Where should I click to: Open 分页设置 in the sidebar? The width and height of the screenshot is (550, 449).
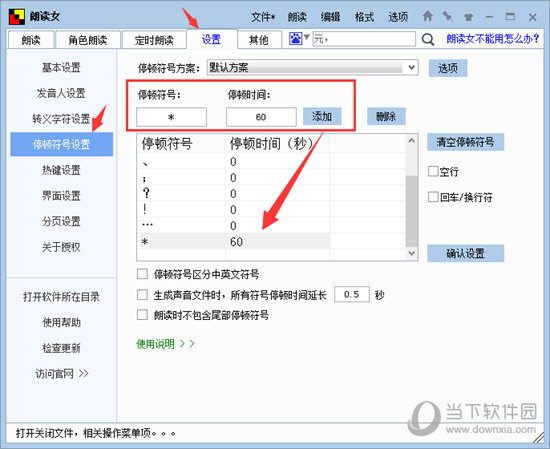pos(61,221)
